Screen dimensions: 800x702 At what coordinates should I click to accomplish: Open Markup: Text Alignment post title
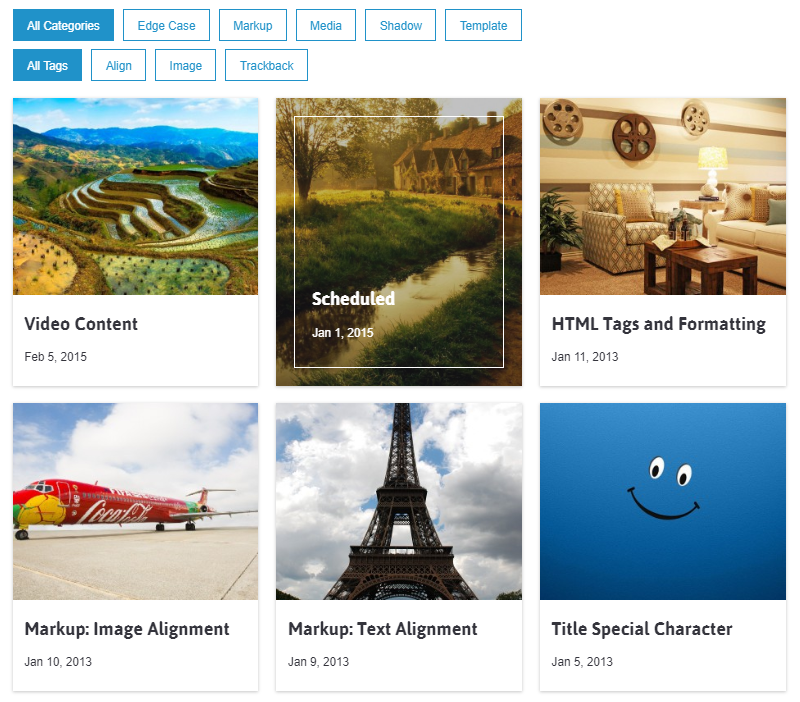point(383,629)
